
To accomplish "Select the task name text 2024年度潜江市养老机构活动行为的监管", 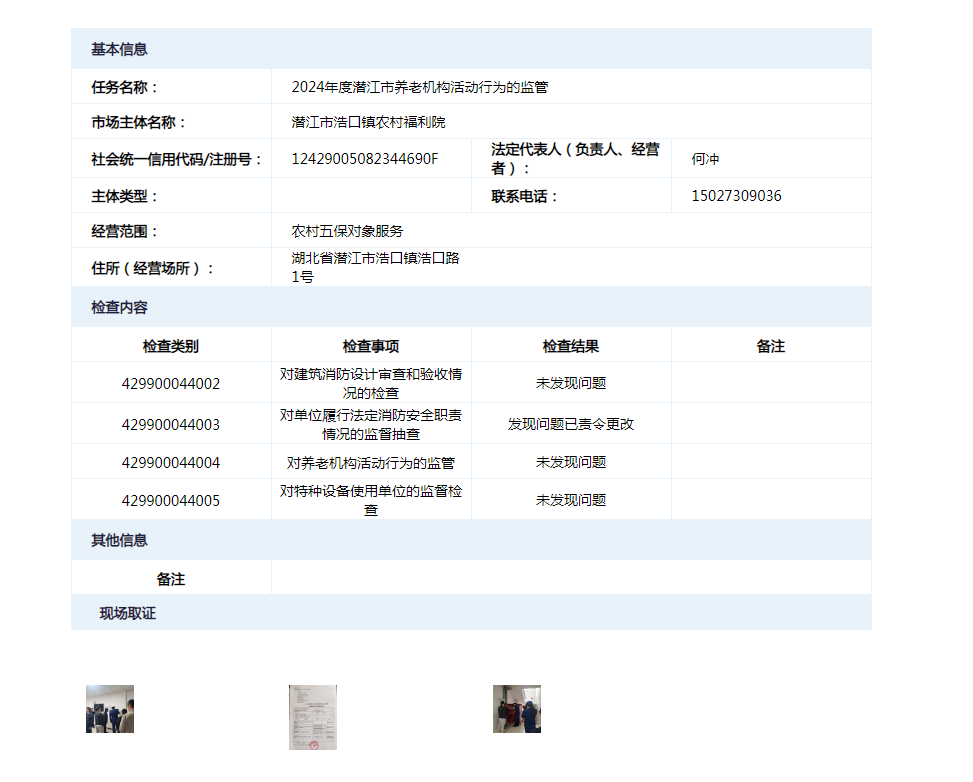I will tap(420, 87).
